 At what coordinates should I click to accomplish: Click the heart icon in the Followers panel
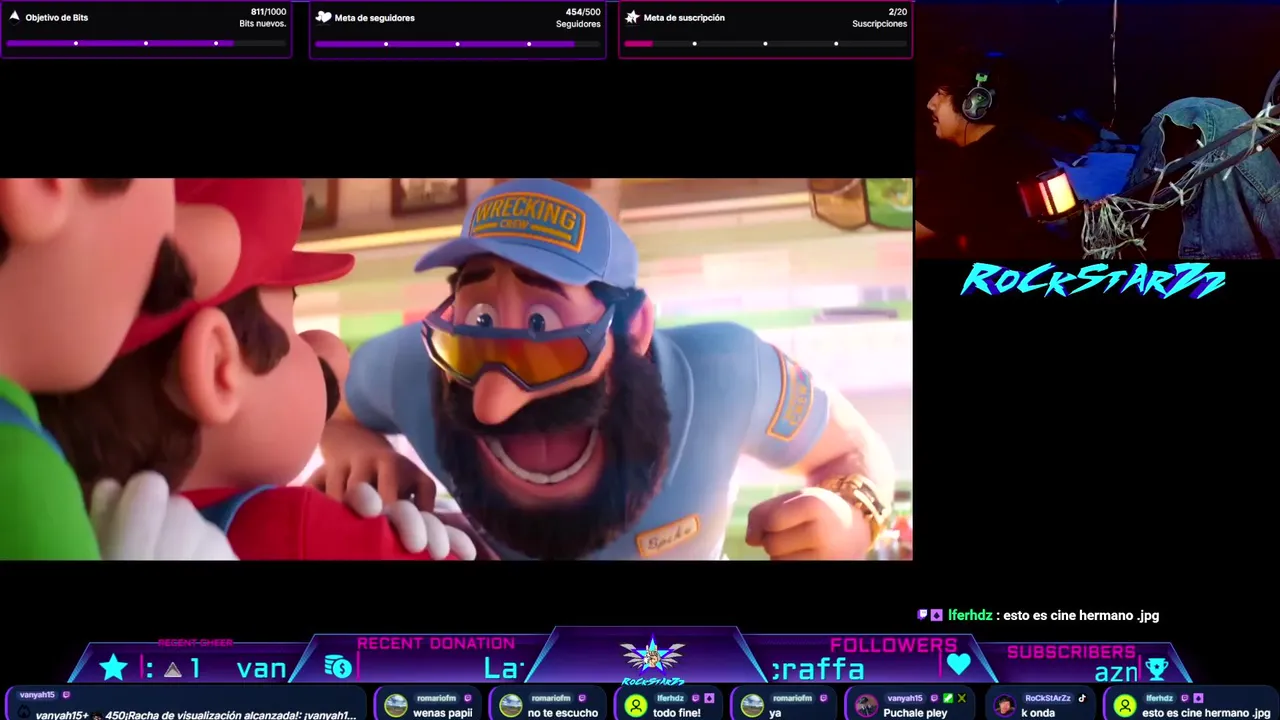958,664
